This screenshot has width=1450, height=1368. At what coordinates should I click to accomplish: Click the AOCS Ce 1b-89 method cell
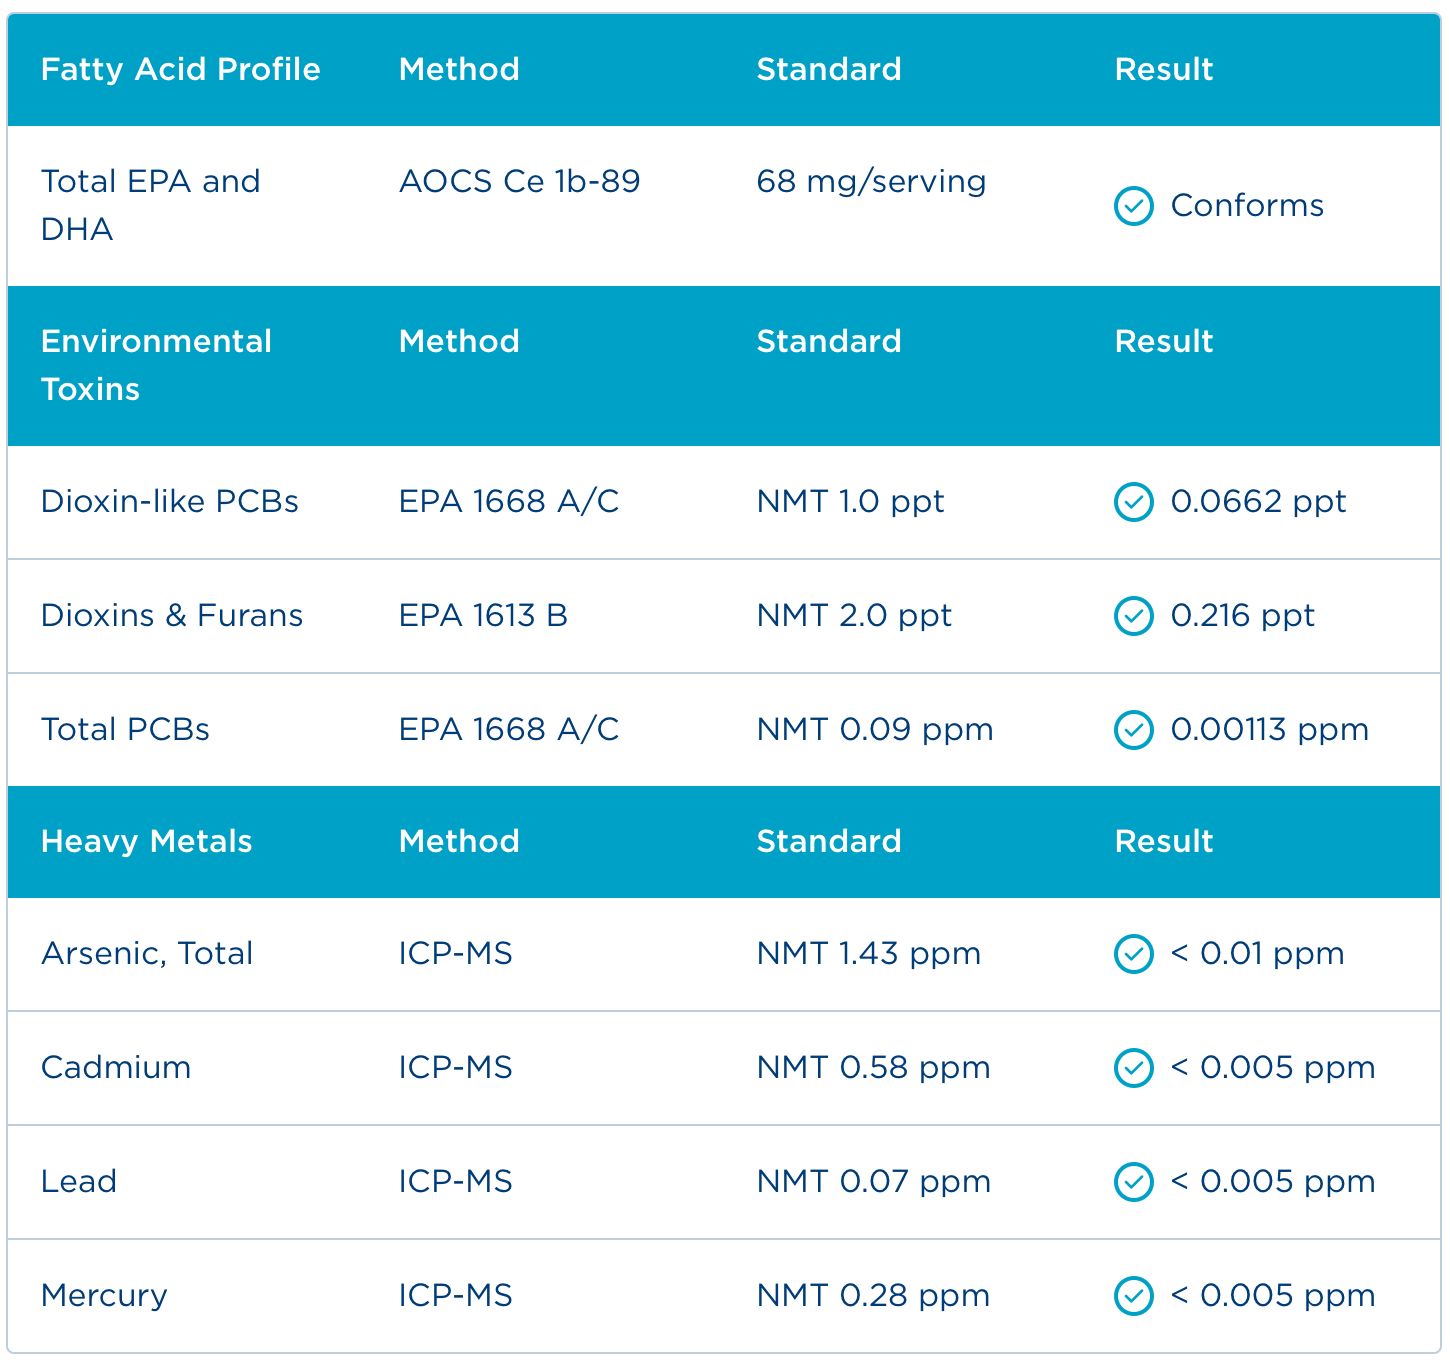(520, 181)
